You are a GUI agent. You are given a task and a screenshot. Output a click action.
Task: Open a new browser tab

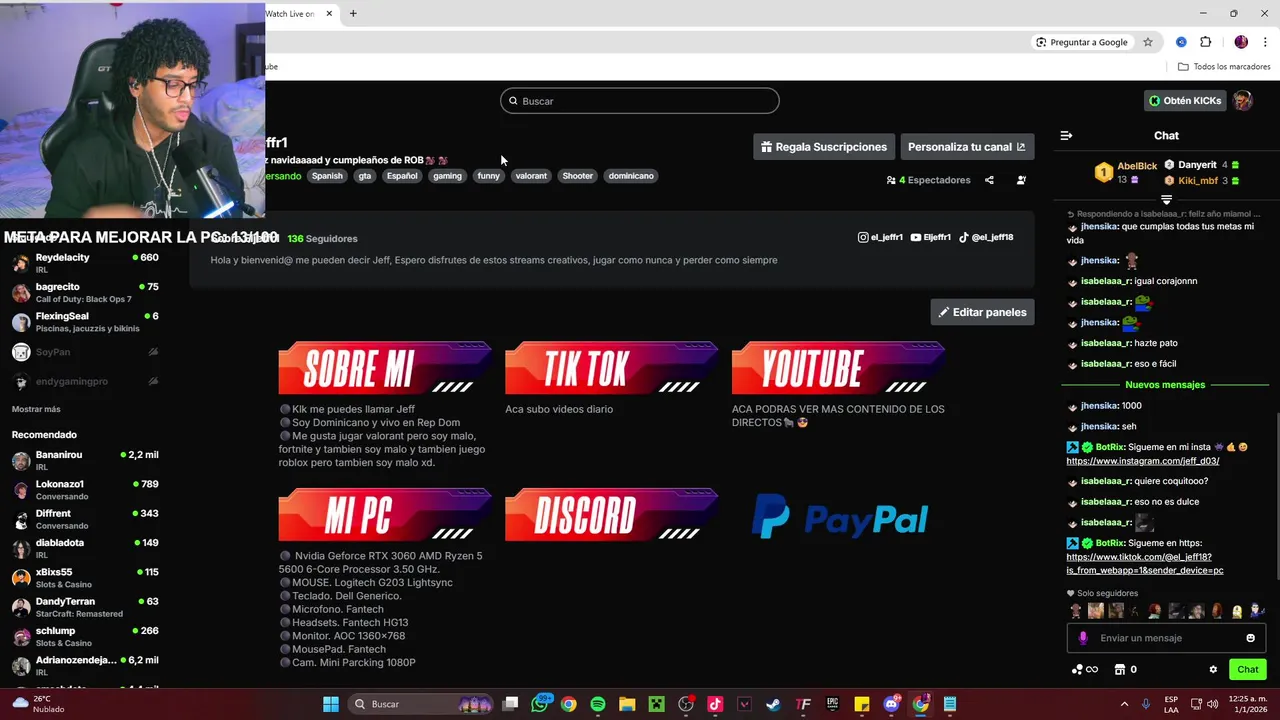coord(353,13)
